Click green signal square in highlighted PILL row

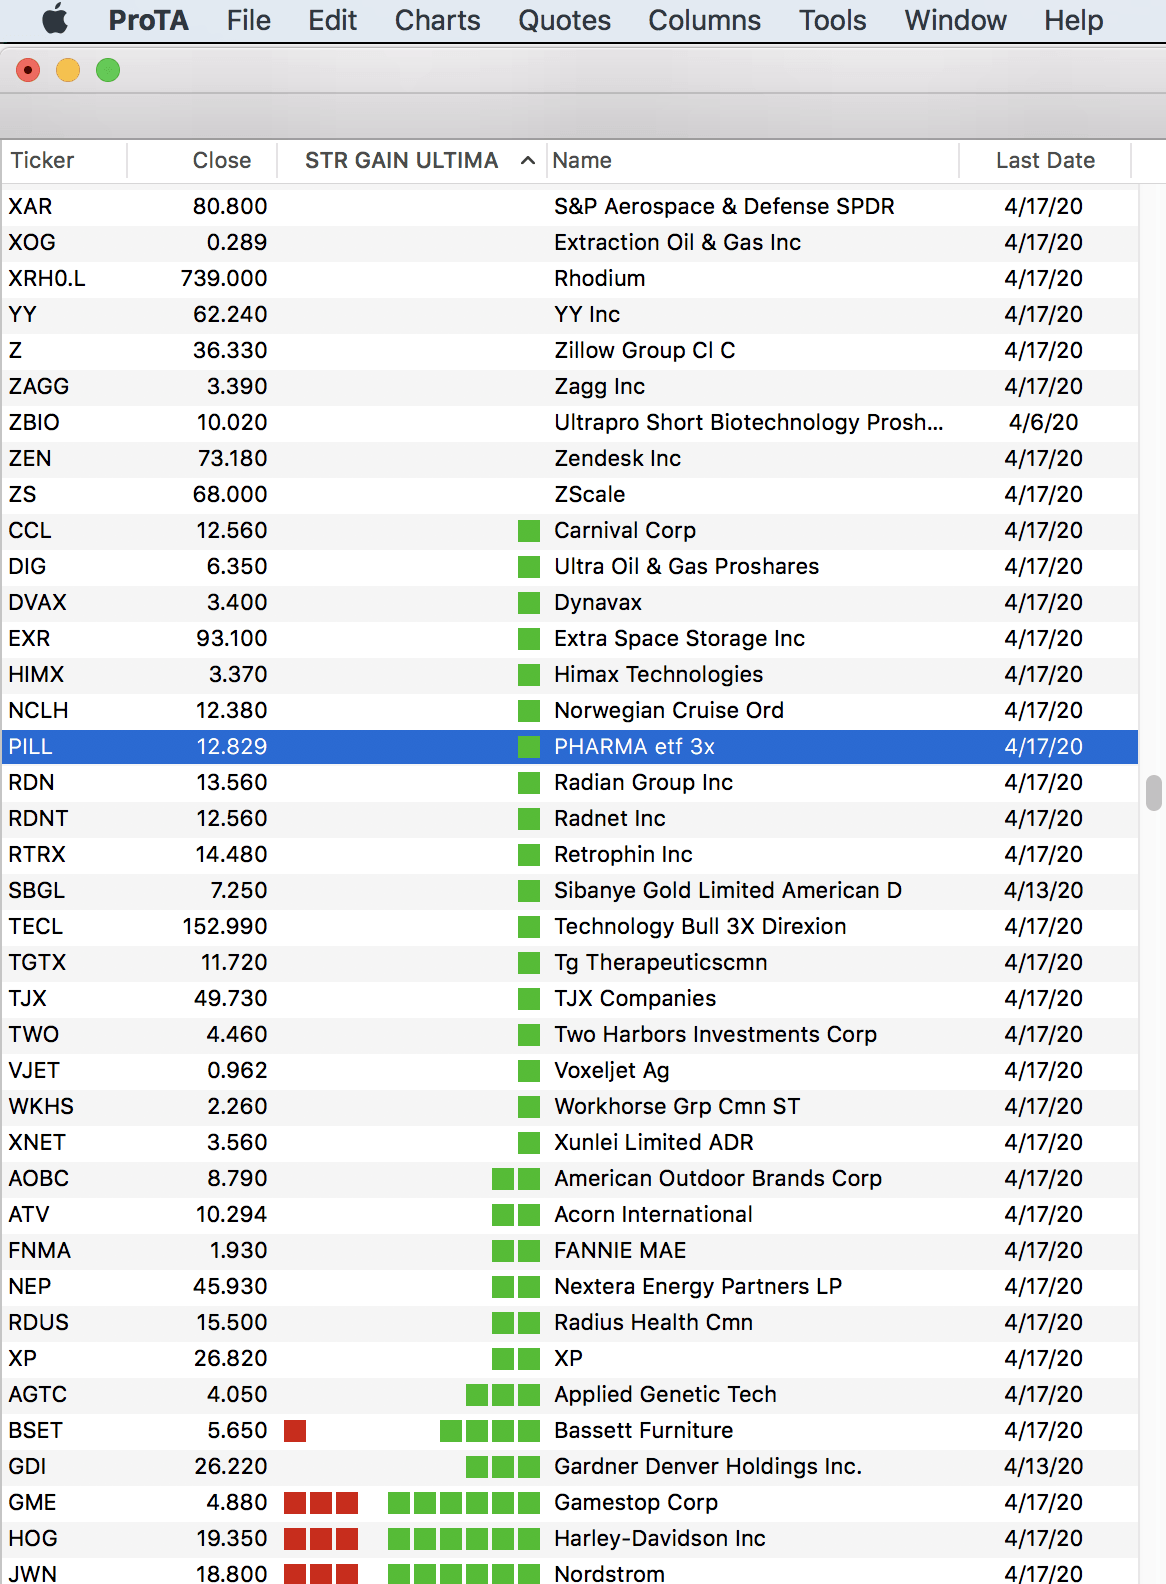click(529, 747)
